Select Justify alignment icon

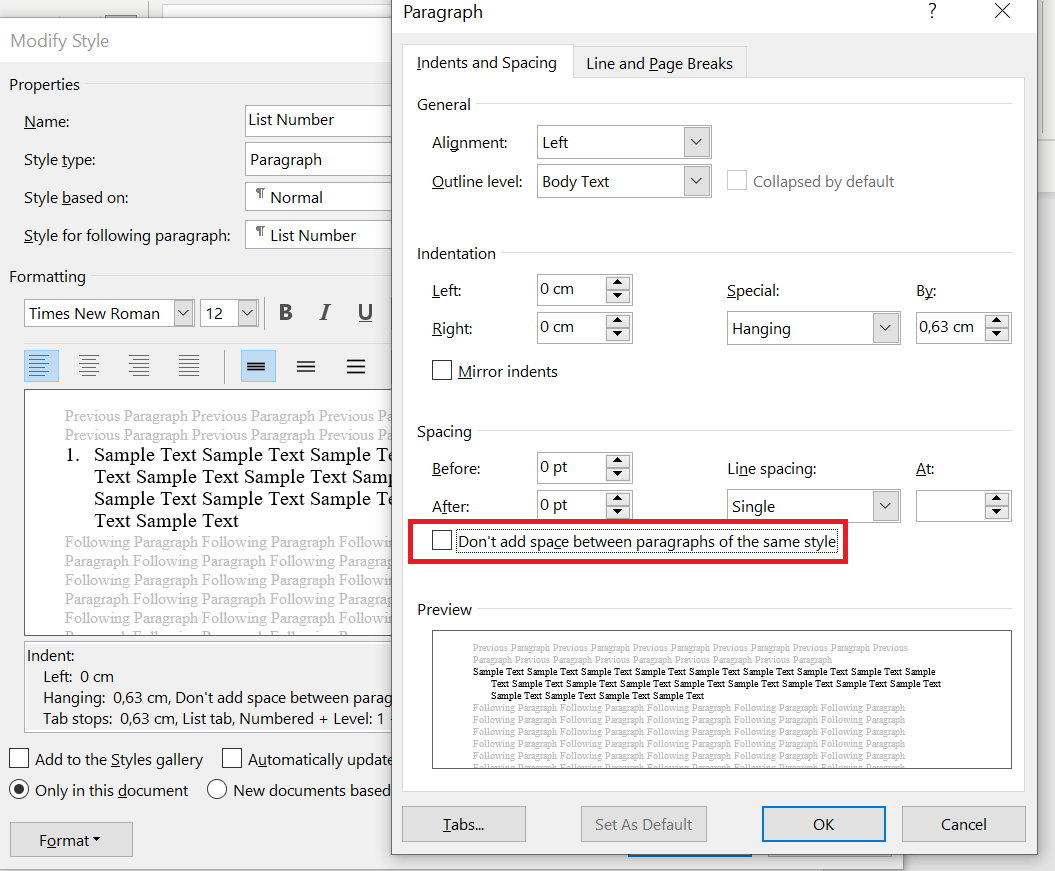(x=188, y=366)
